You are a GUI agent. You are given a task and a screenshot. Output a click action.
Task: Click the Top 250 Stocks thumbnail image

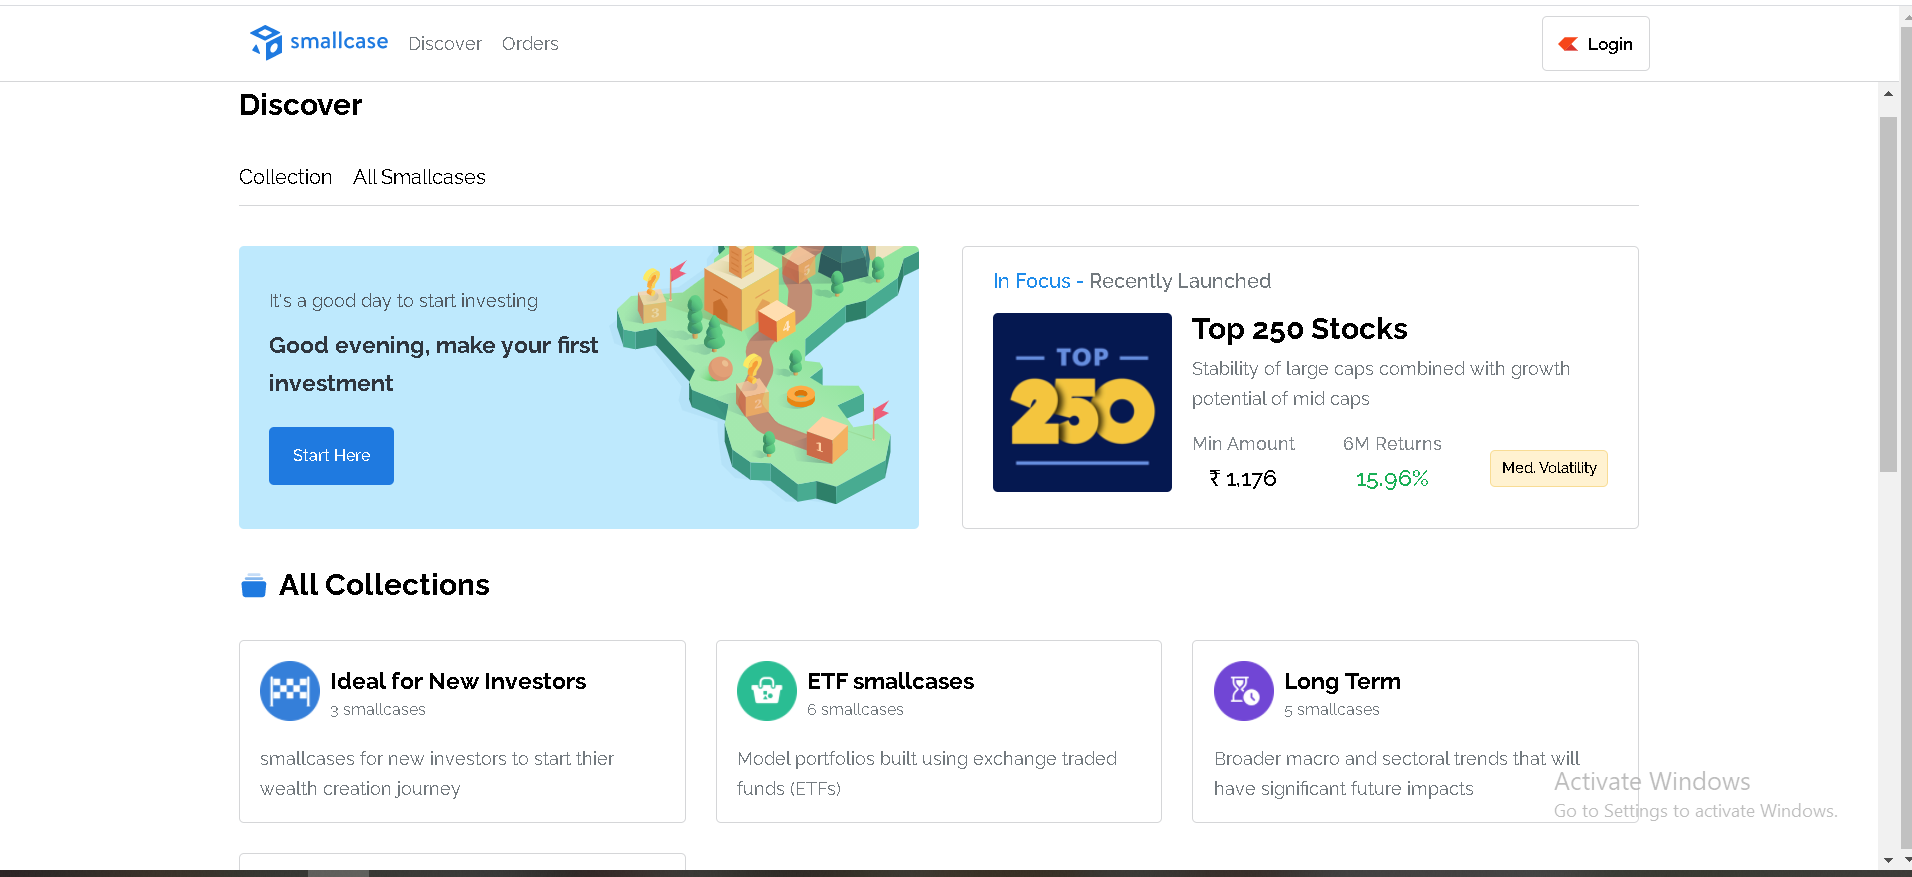tap(1082, 402)
